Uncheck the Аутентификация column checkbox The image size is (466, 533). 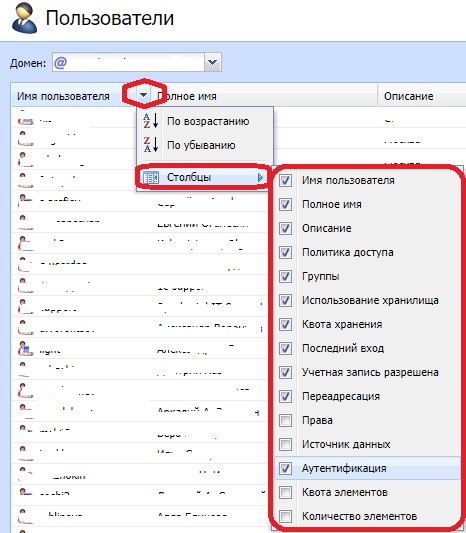[x=285, y=468]
